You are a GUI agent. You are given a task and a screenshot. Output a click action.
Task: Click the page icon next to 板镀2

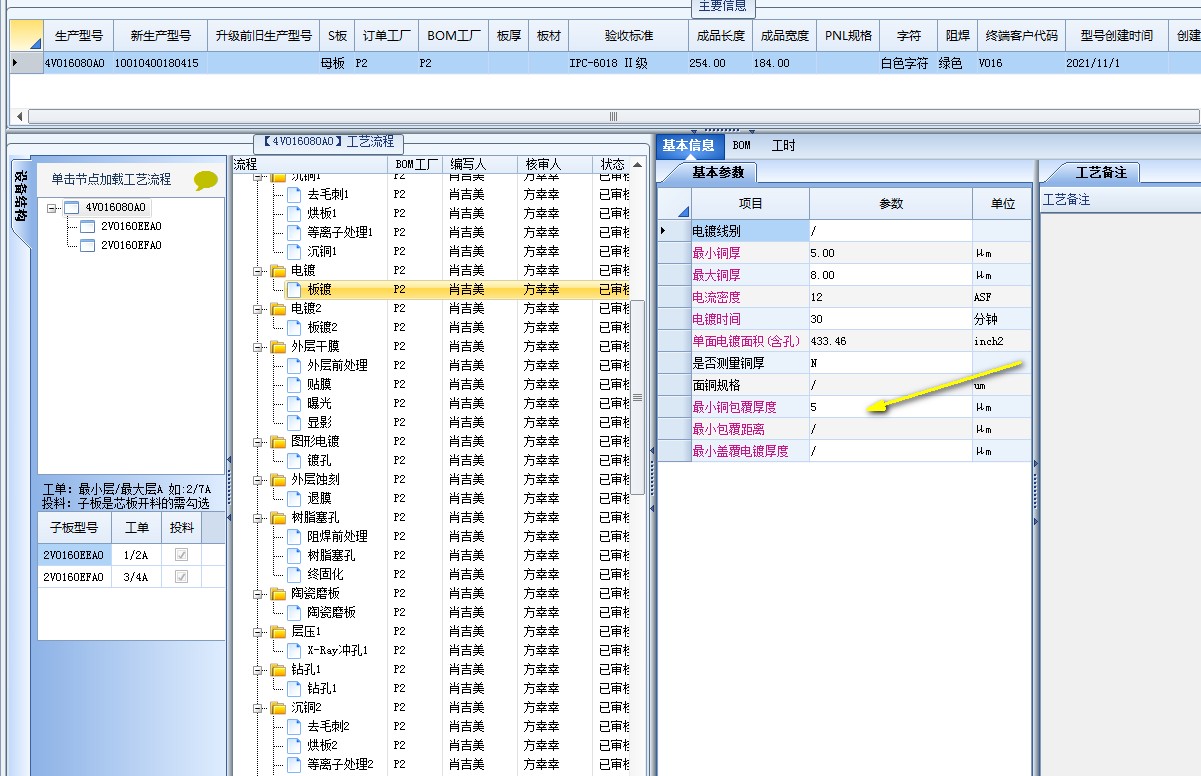[294, 328]
